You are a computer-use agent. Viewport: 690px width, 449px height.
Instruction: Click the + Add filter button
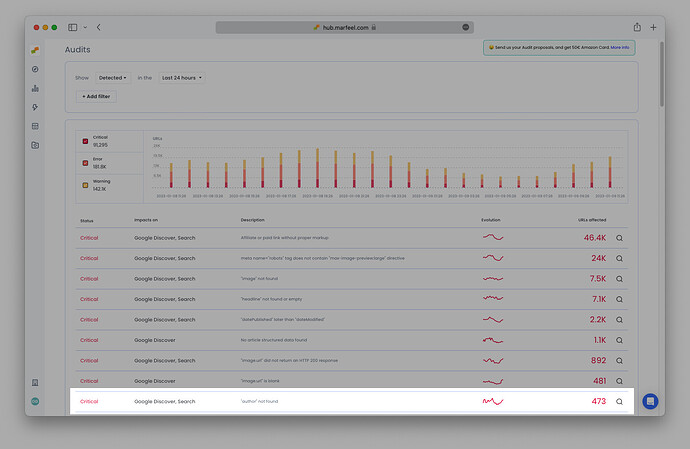click(x=97, y=96)
